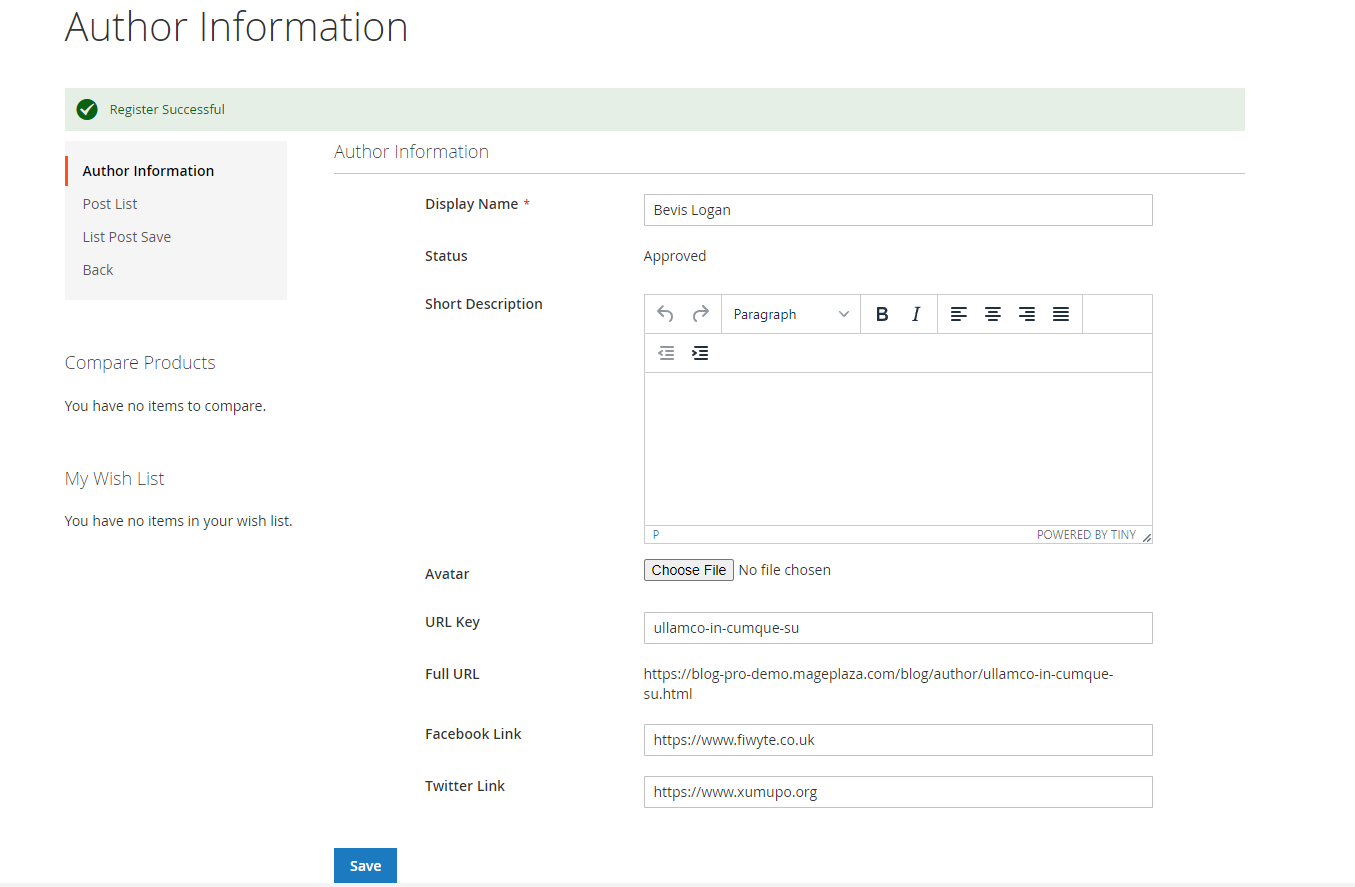Open the Paragraph format dropdown
1355x887 pixels.
click(790, 314)
